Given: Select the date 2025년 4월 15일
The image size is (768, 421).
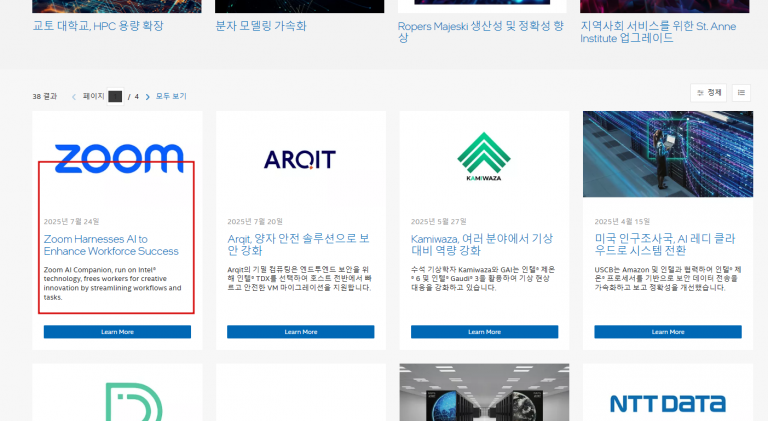Looking at the screenshot, I should pyautogui.click(x=622, y=222).
